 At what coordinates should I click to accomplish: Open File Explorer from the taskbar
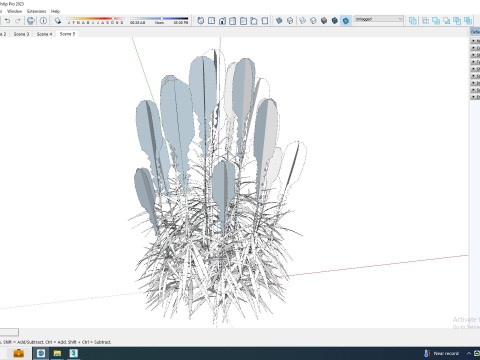tap(57, 353)
